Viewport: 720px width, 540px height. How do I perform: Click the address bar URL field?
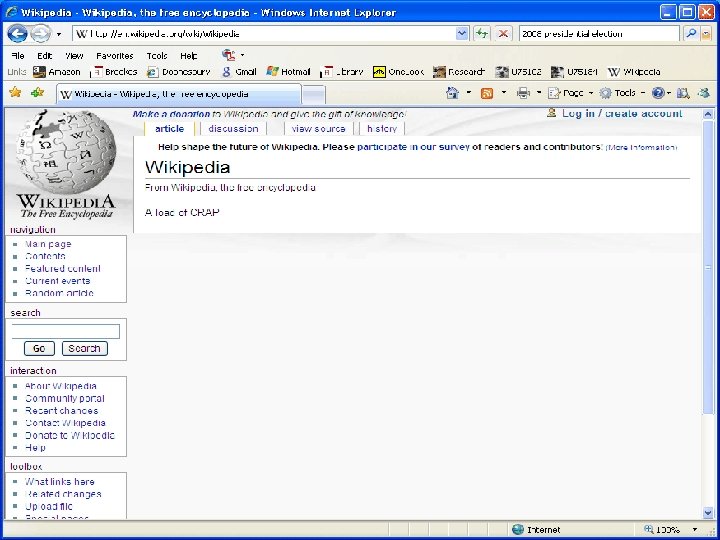tap(264, 34)
